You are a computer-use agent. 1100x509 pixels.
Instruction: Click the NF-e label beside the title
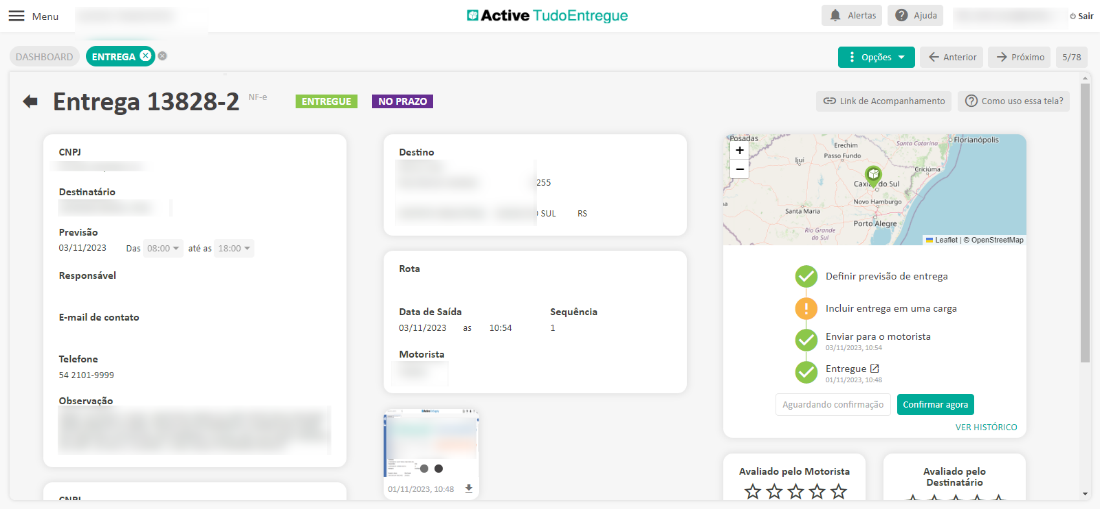coord(257,97)
